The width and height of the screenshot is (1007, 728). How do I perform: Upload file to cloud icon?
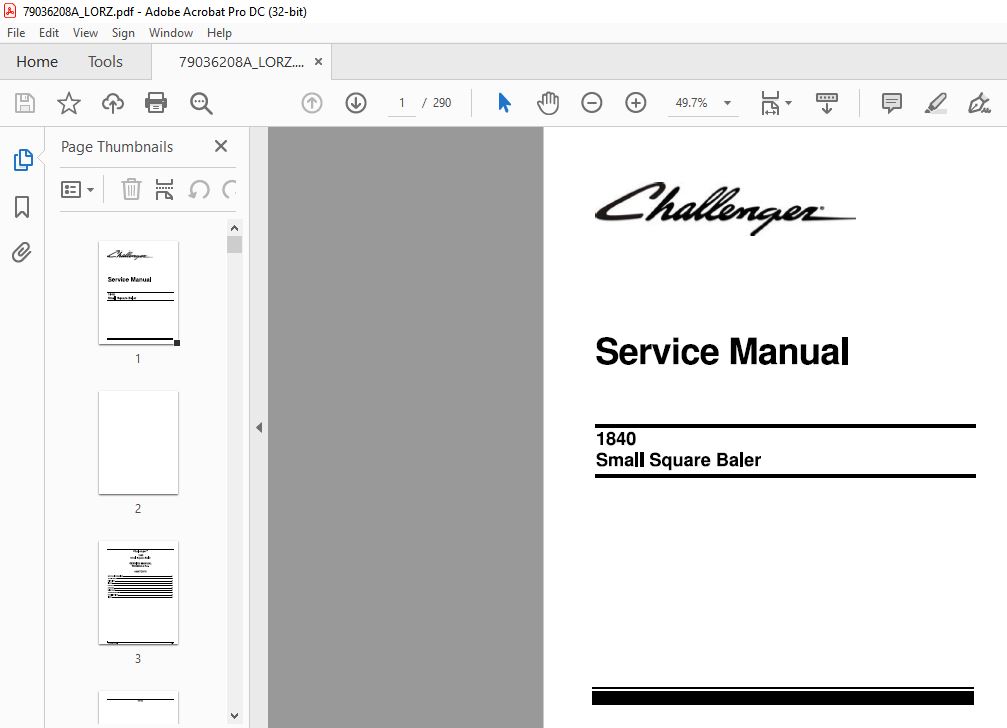click(x=112, y=103)
